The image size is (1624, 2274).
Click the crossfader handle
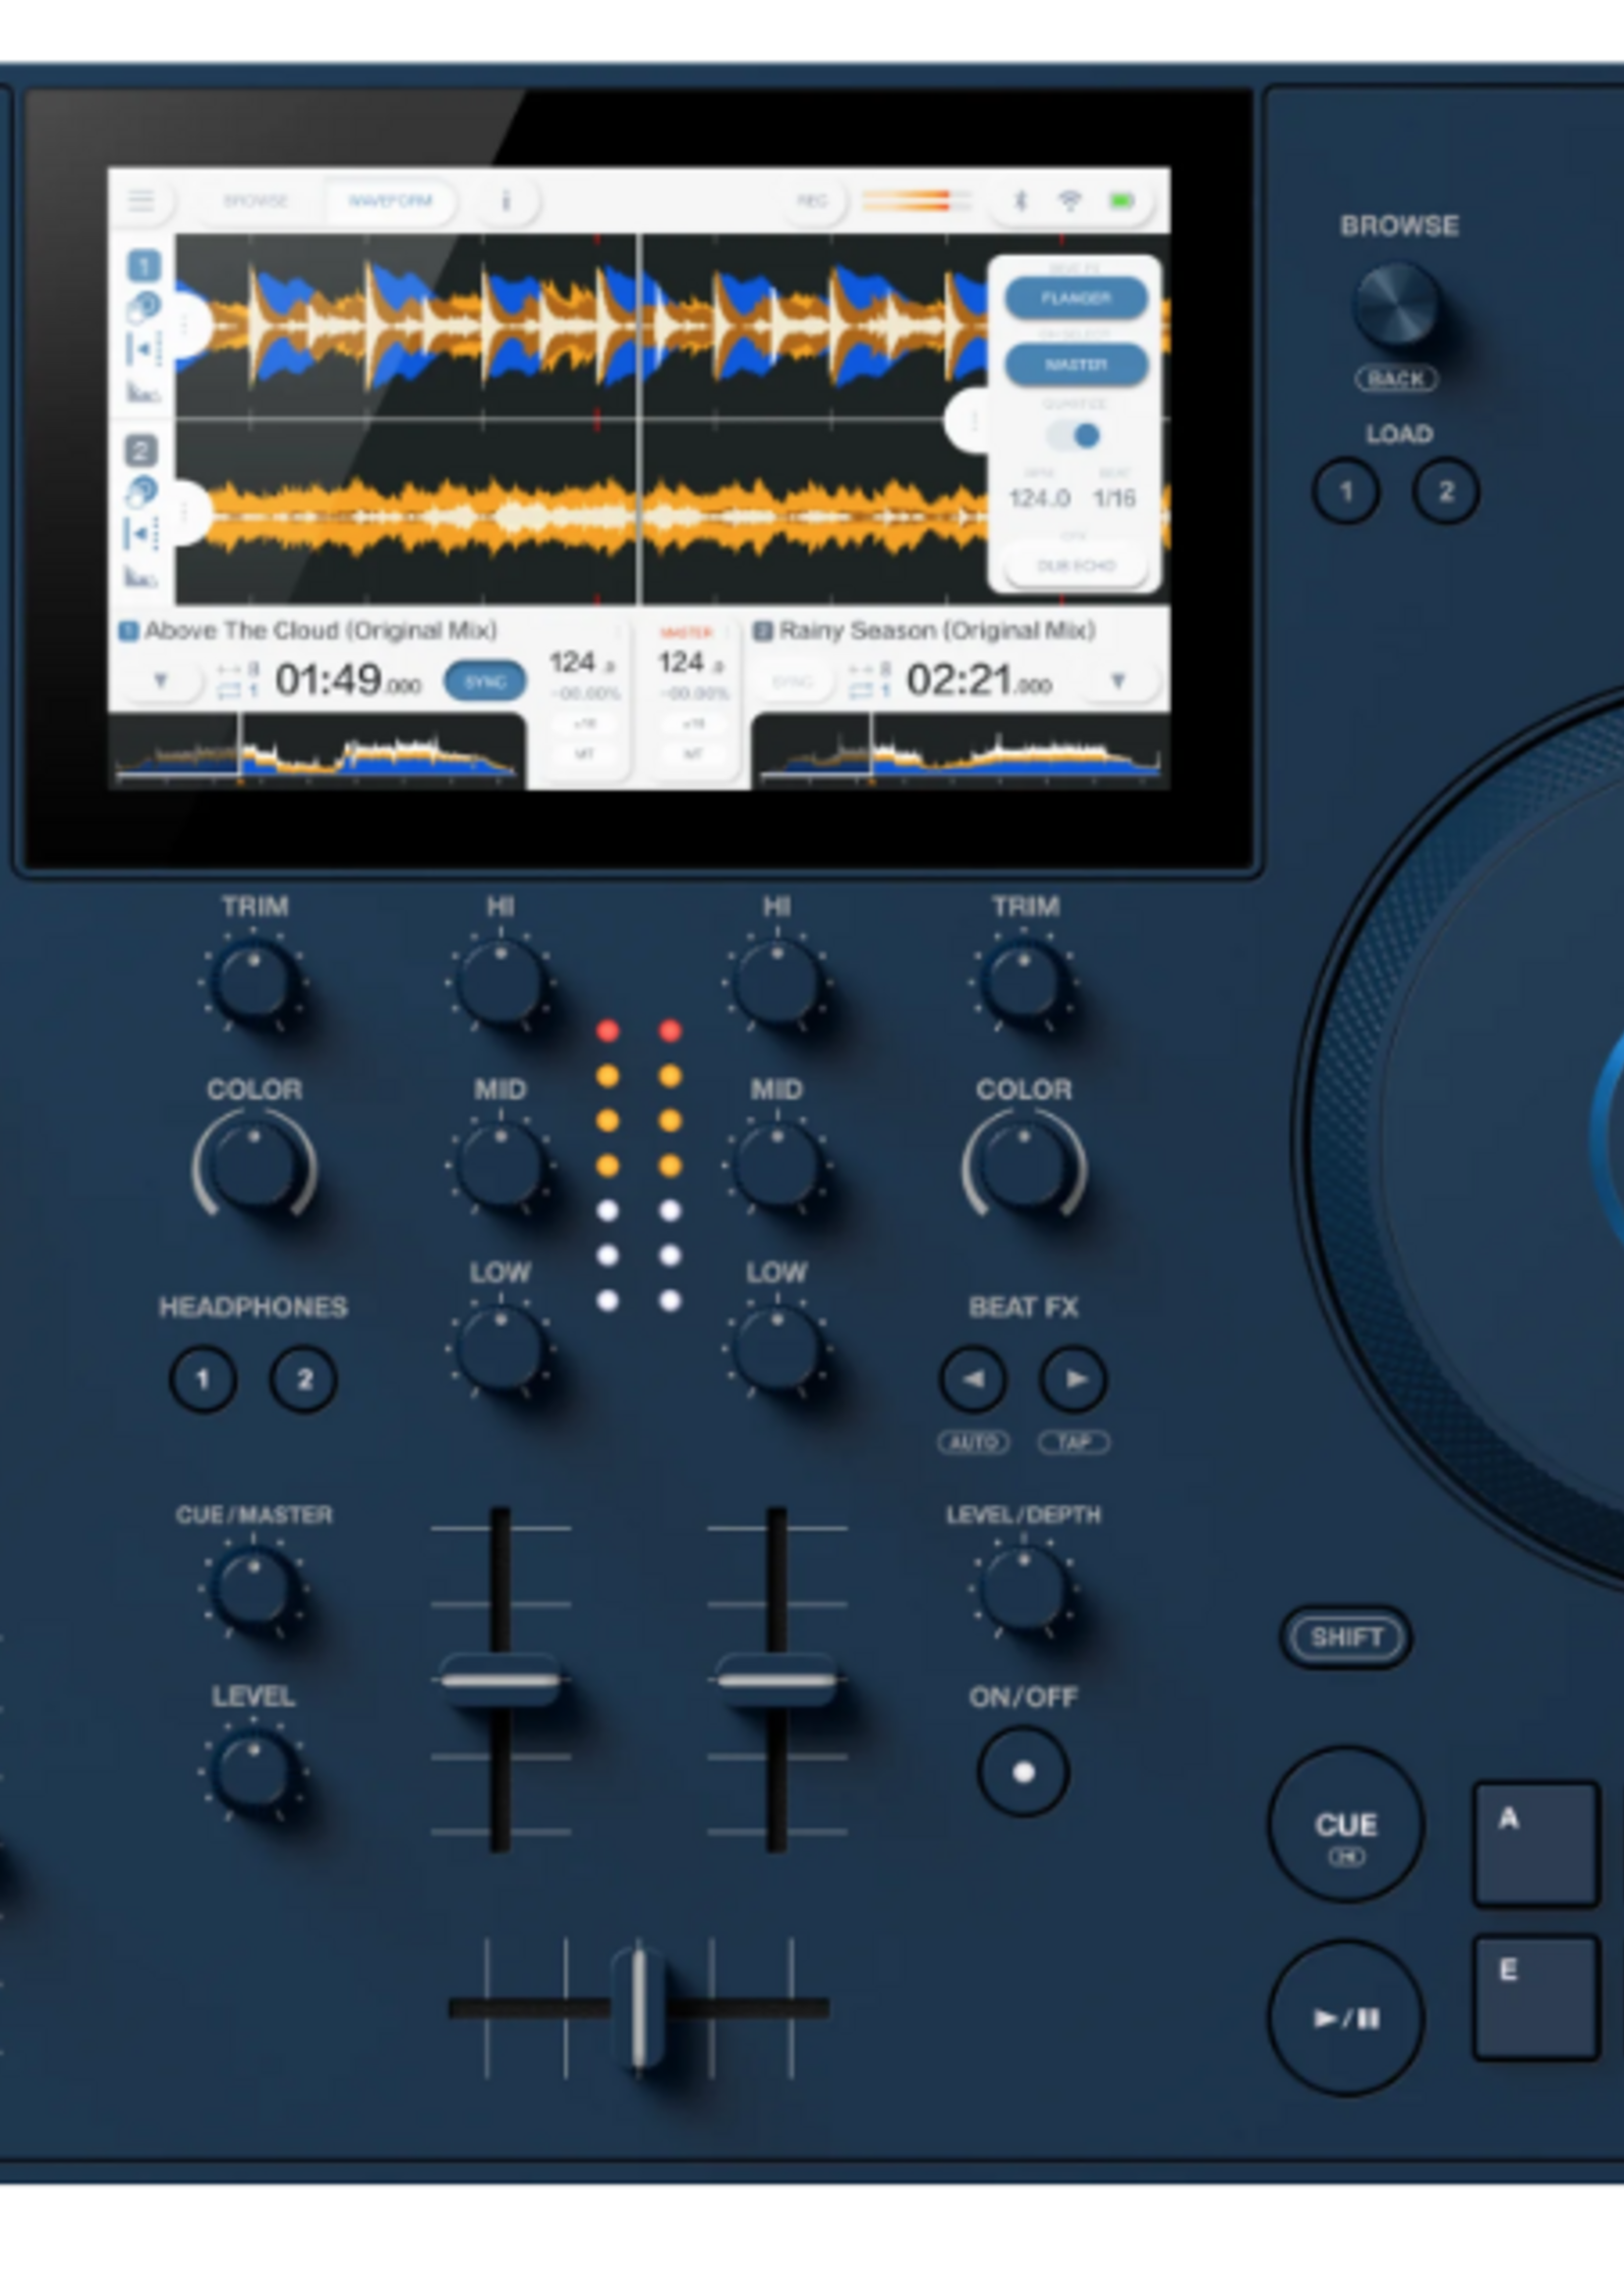tap(638, 2007)
